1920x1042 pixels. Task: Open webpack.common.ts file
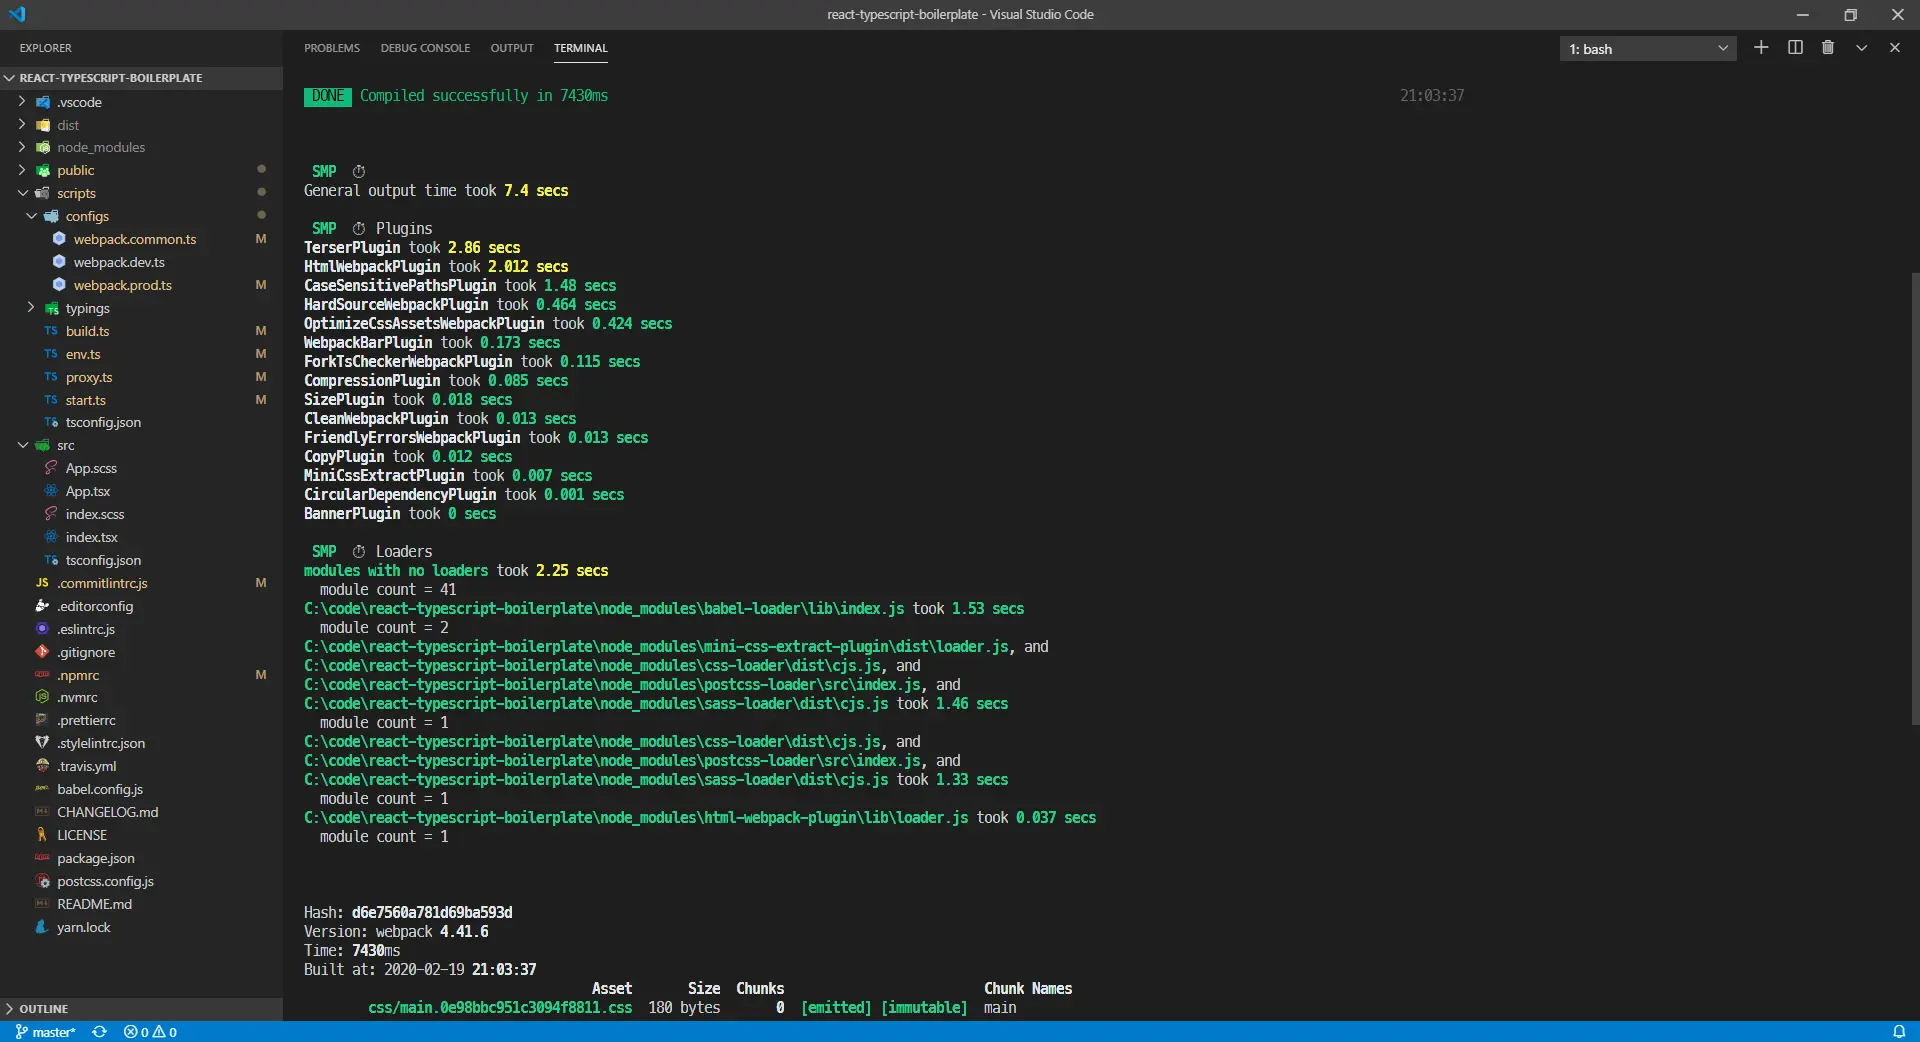(134, 239)
